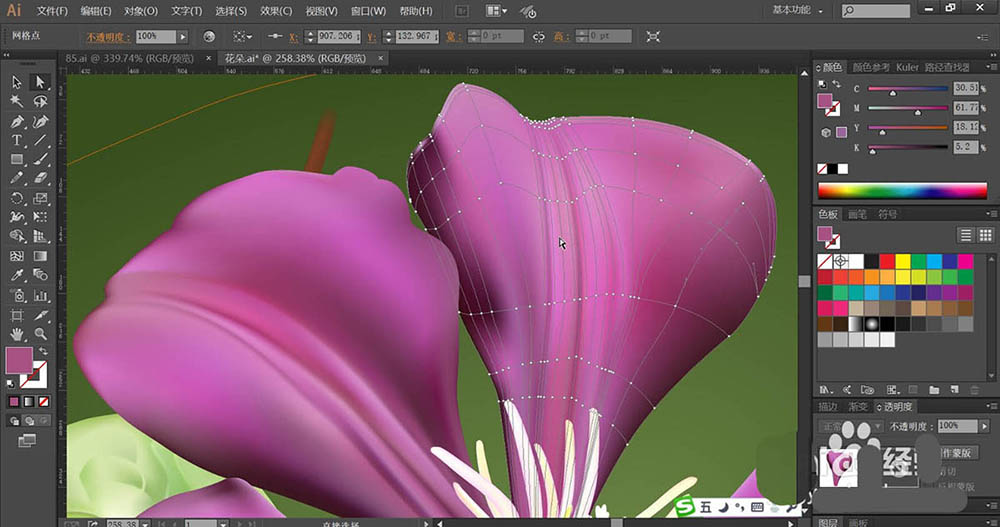Toggle constrain width and height proportions link
The image size is (1000, 527).
(539, 36)
